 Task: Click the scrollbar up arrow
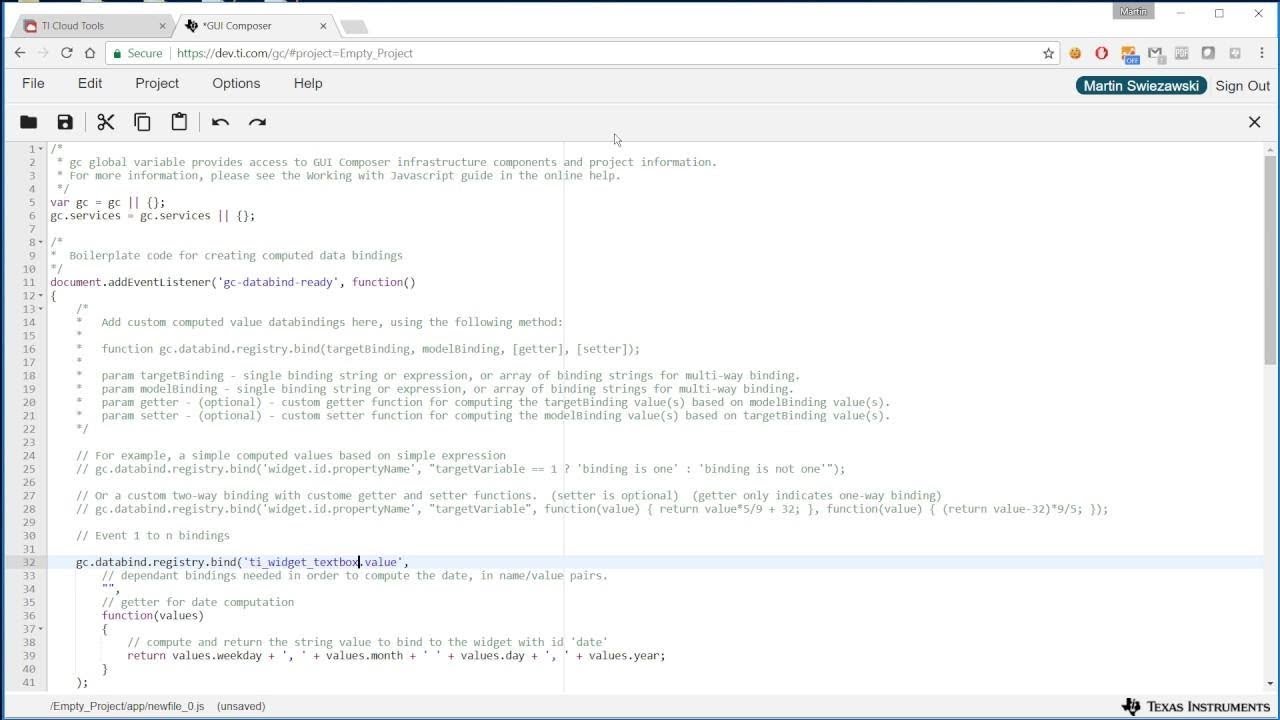[1270, 149]
